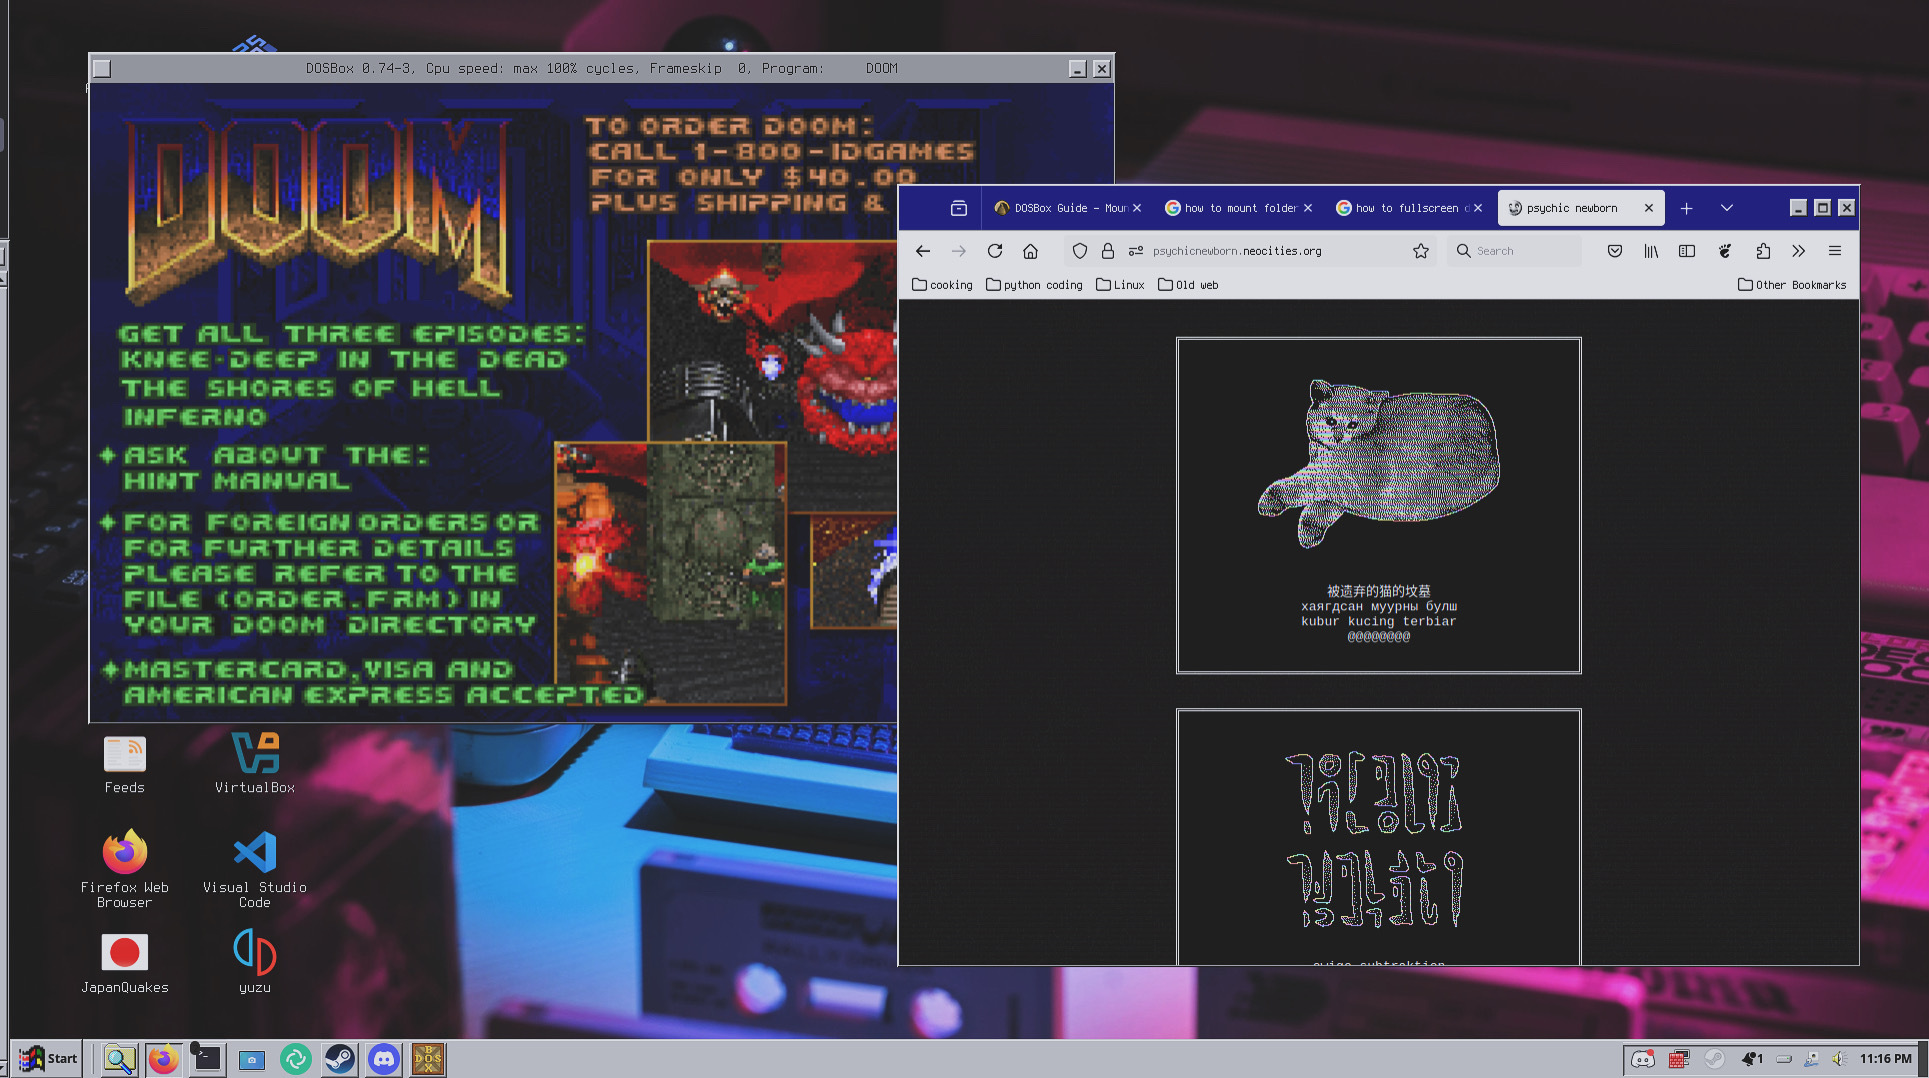Screen dimensions: 1929x1078
Task: Open the Save to Pocket icon
Action: [x=1614, y=251]
